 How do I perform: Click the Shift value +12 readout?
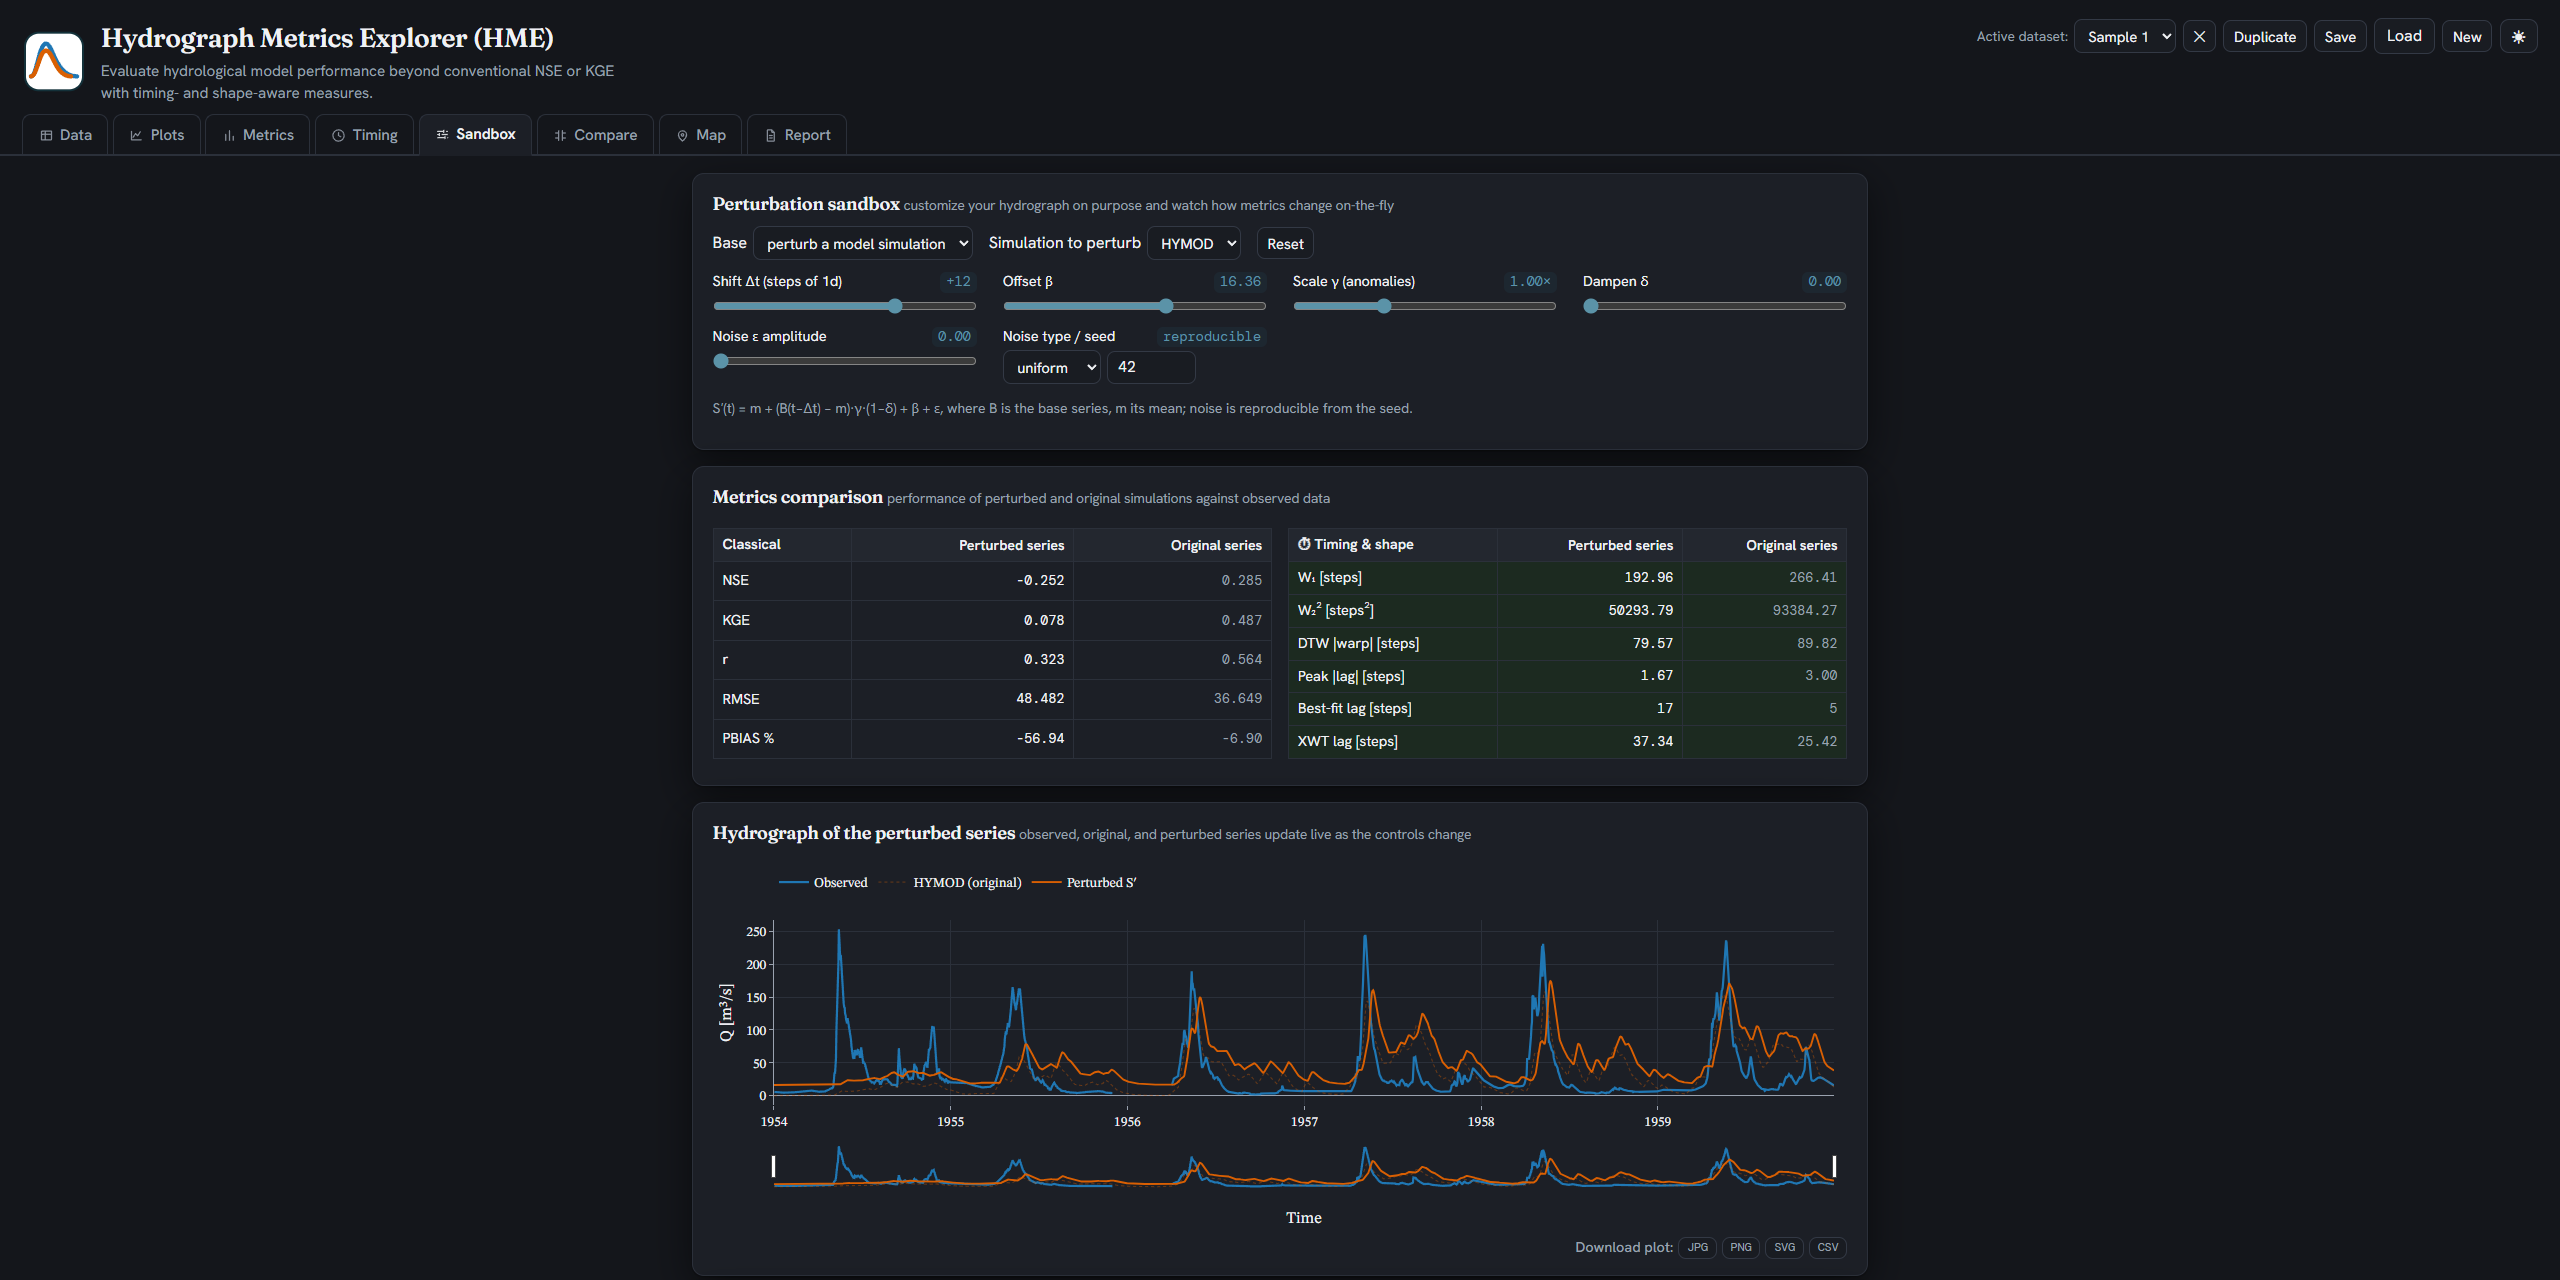[x=958, y=281]
